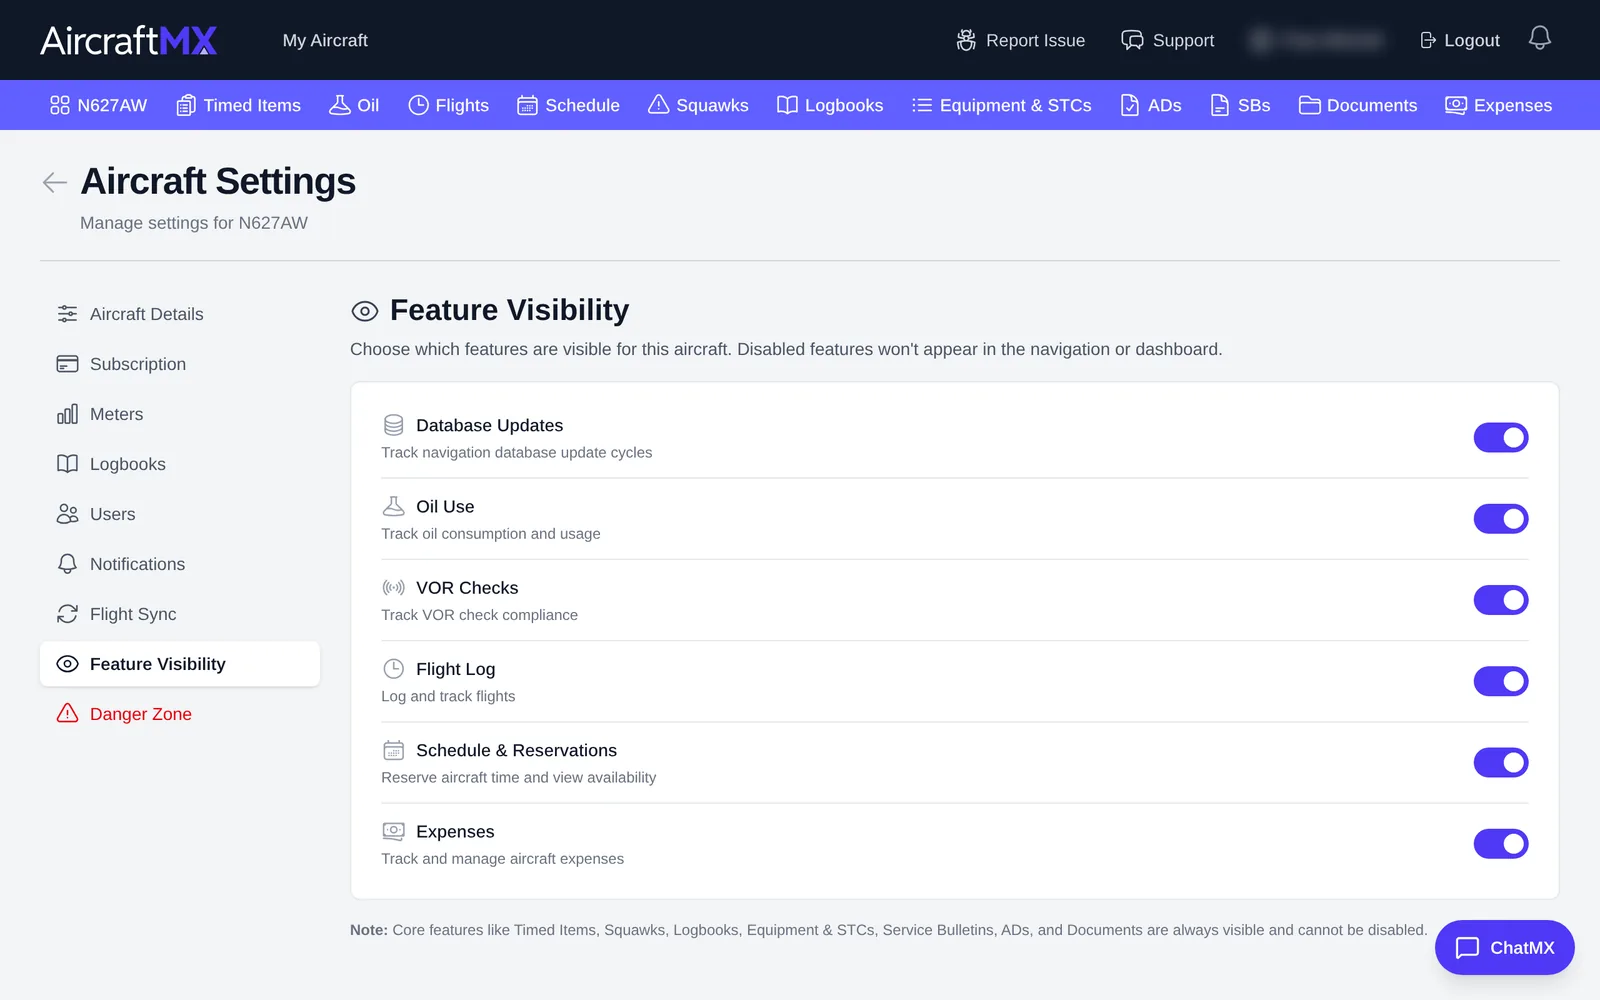Screen dimensions: 1600x1000
Task: Open the Danger Zone section
Action: point(180,714)
